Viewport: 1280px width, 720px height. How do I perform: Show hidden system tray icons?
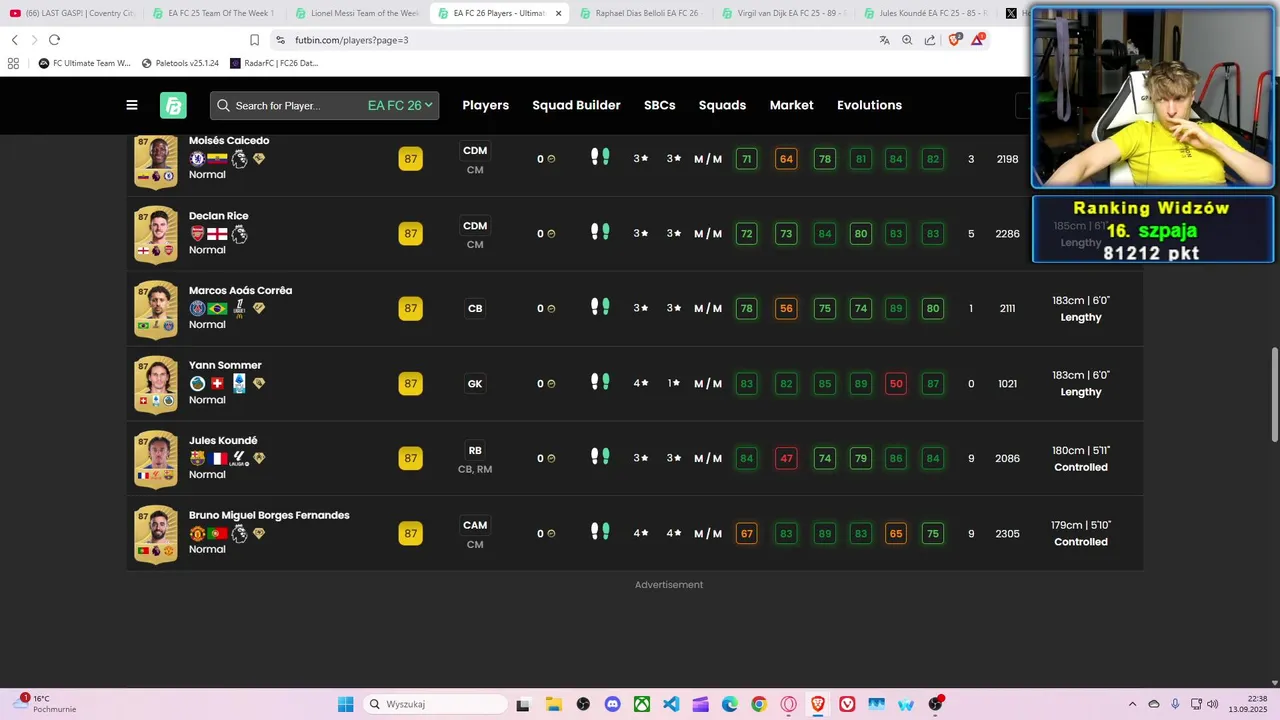pyautogui.click(x=1132, y=704)
